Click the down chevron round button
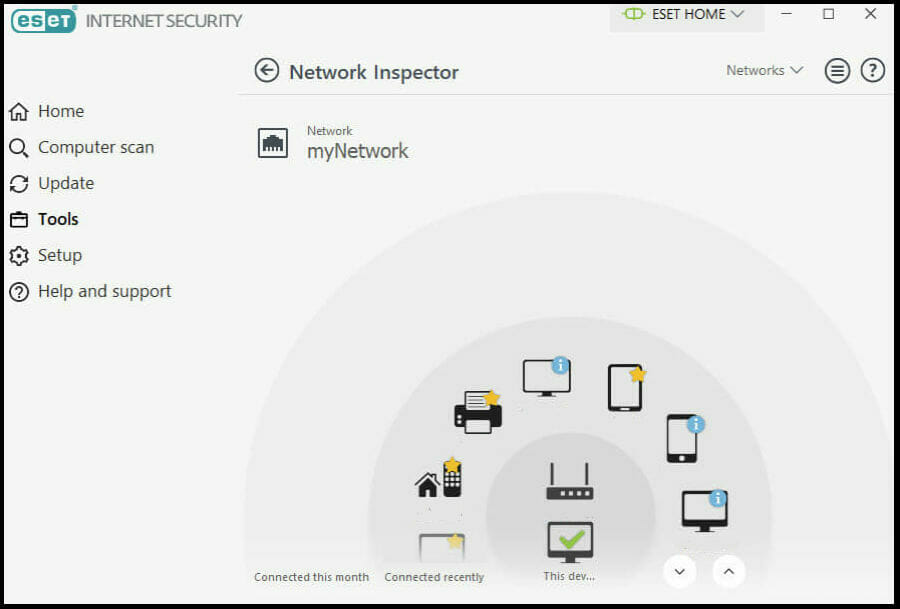 pos(680,572)
